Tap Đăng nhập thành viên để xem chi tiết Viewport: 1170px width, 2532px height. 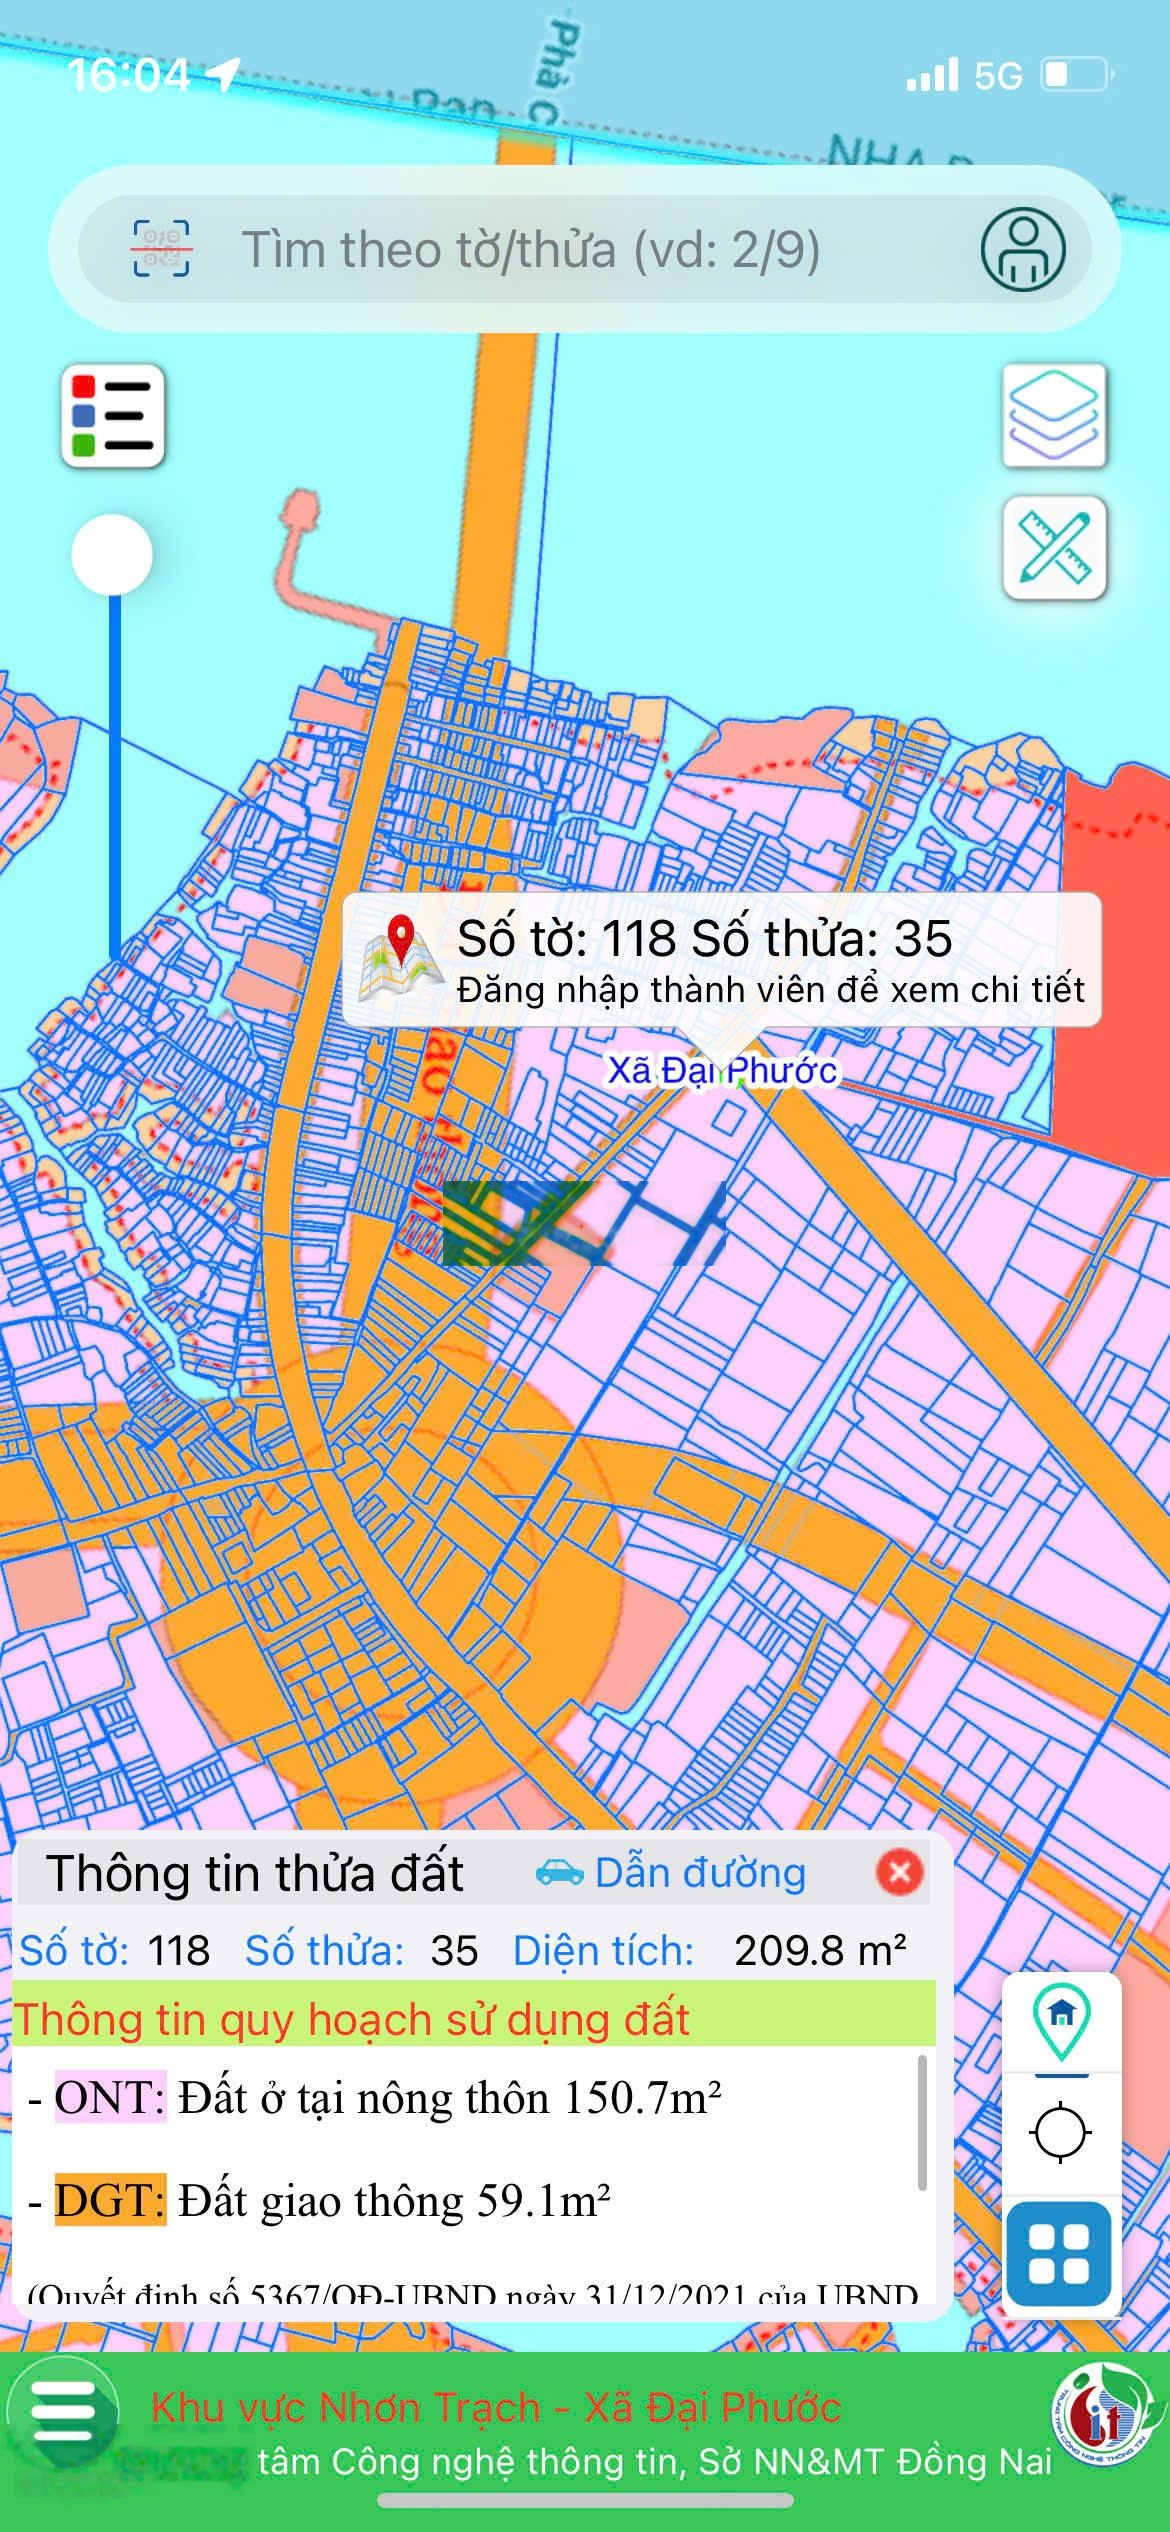770,990
